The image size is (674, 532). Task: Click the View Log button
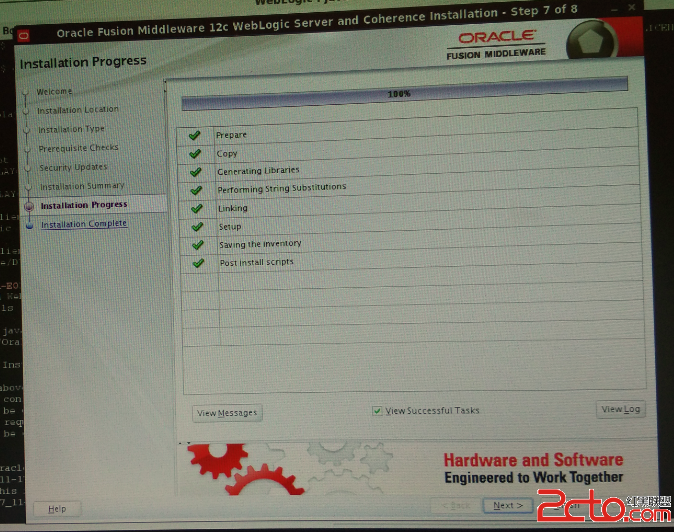(621, 409)
